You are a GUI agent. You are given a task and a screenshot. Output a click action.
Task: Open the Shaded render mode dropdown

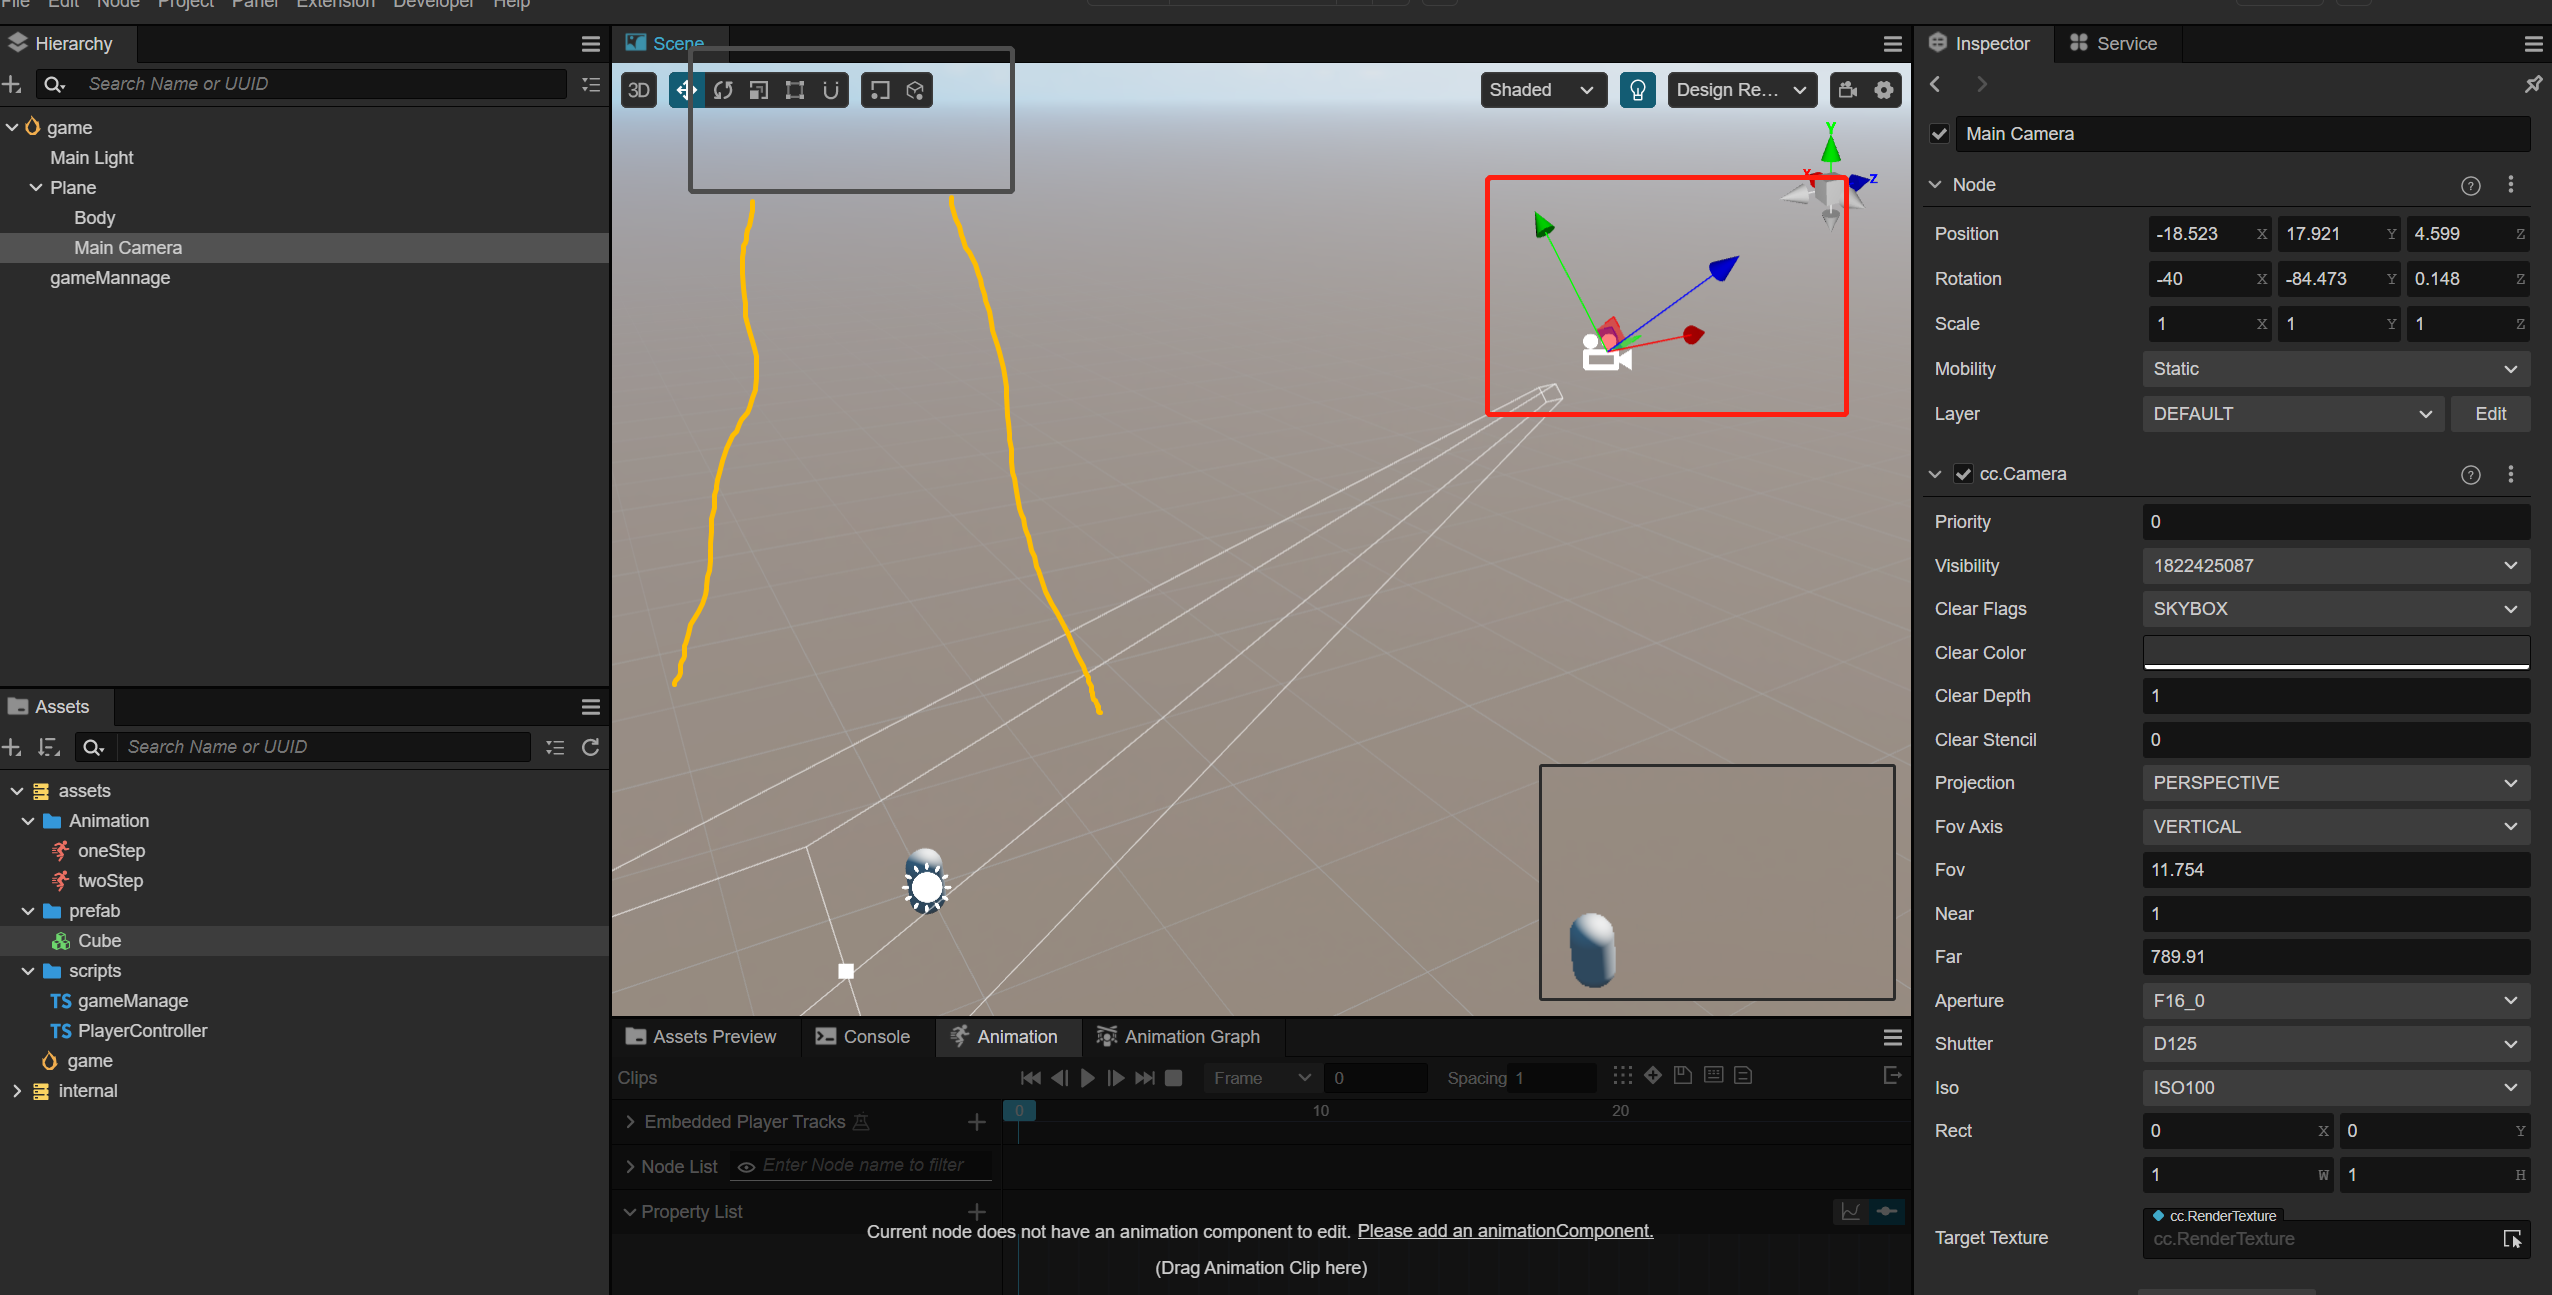[1541, 90]
